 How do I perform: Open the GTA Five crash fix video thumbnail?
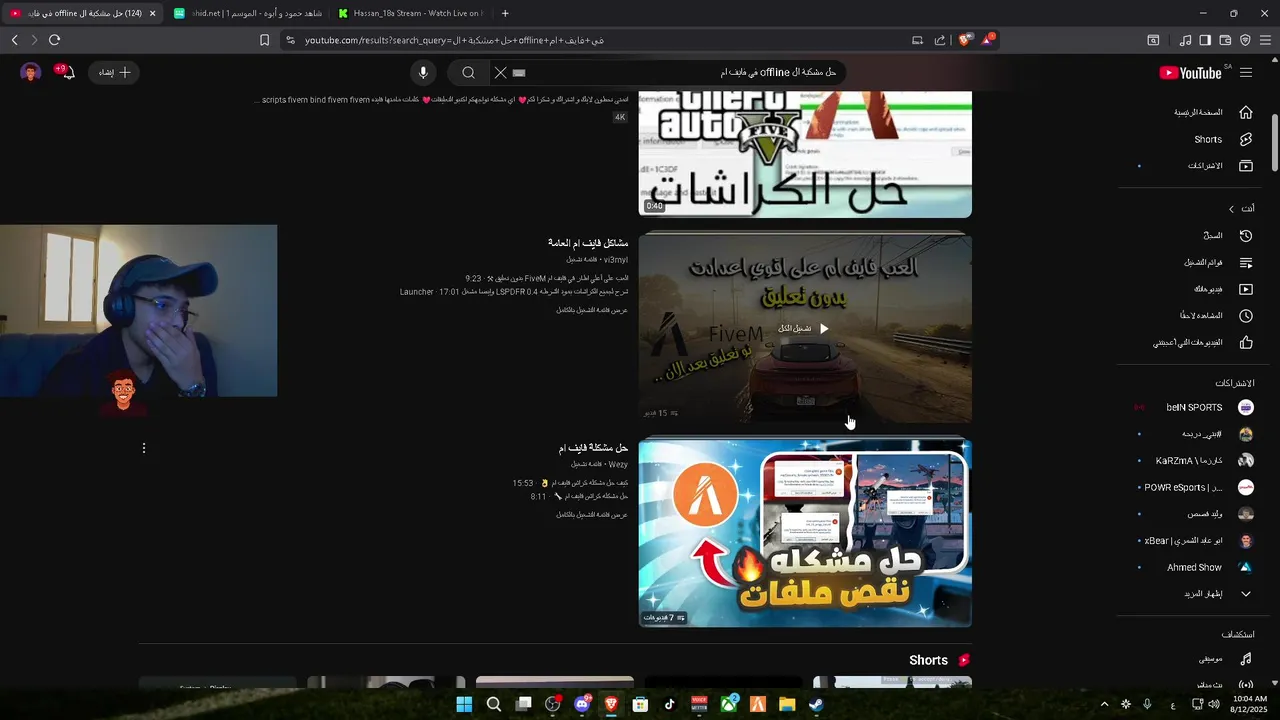(805, 154)
